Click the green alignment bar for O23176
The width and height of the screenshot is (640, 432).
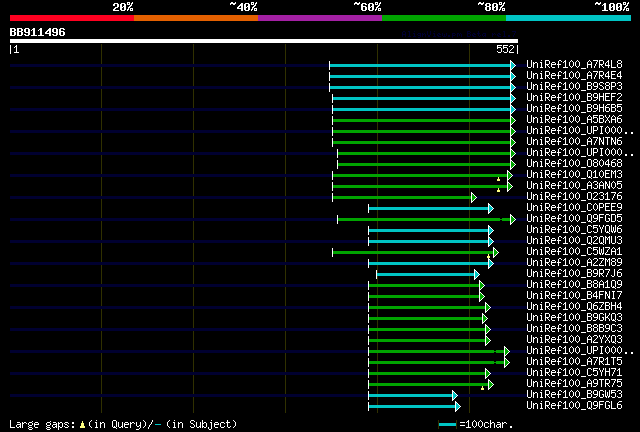coord(402,198)
